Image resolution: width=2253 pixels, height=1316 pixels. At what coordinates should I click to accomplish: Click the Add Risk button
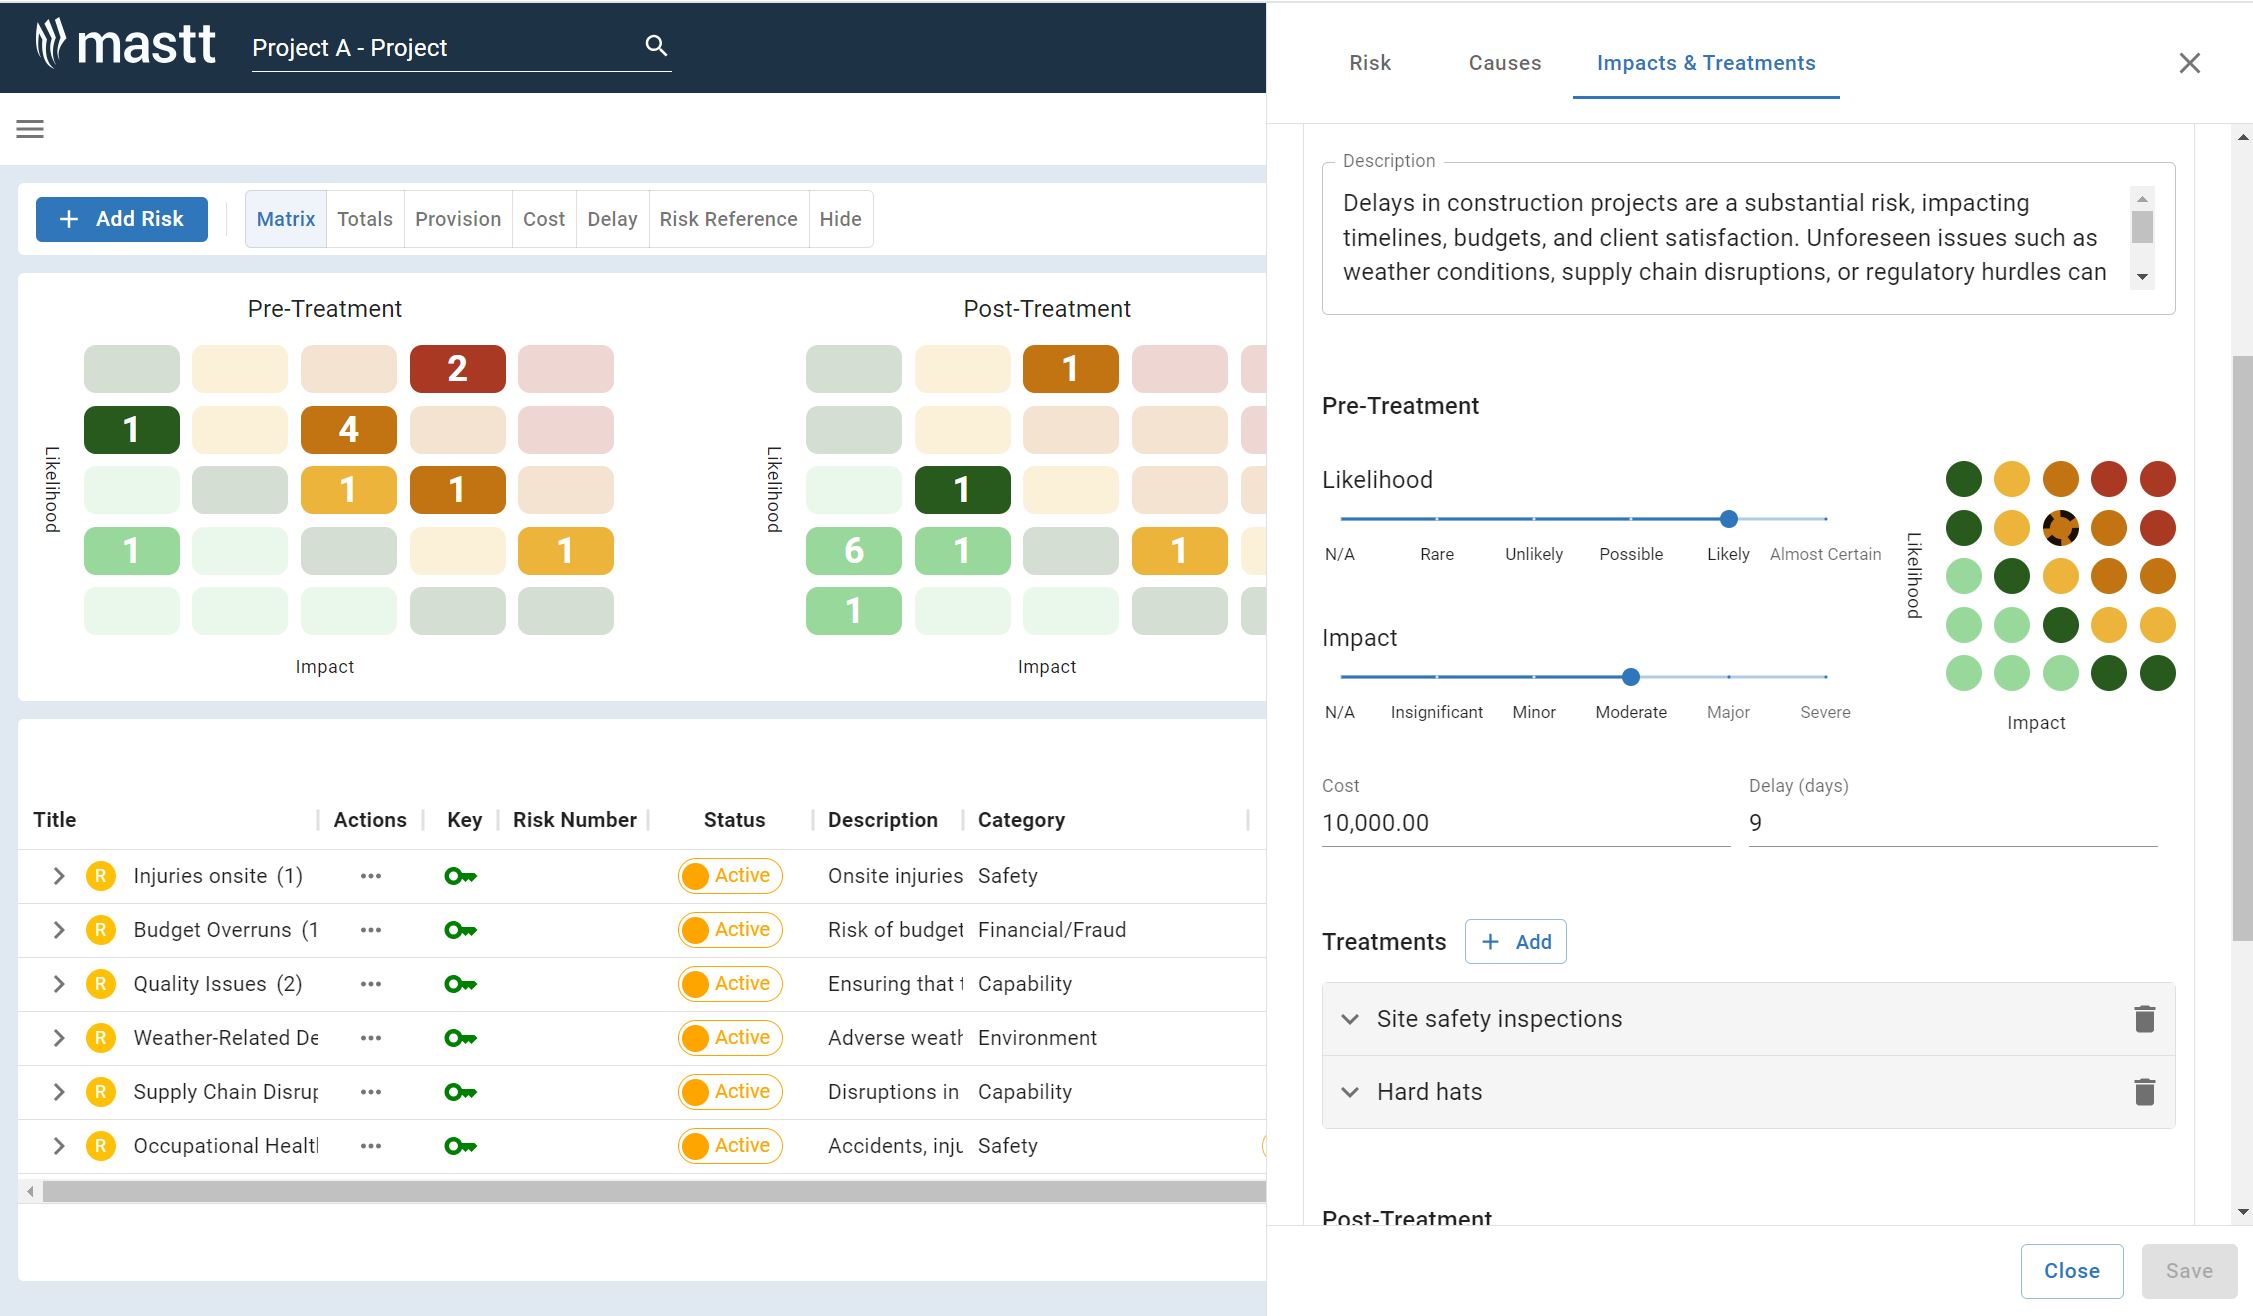(x=121, y=218)
